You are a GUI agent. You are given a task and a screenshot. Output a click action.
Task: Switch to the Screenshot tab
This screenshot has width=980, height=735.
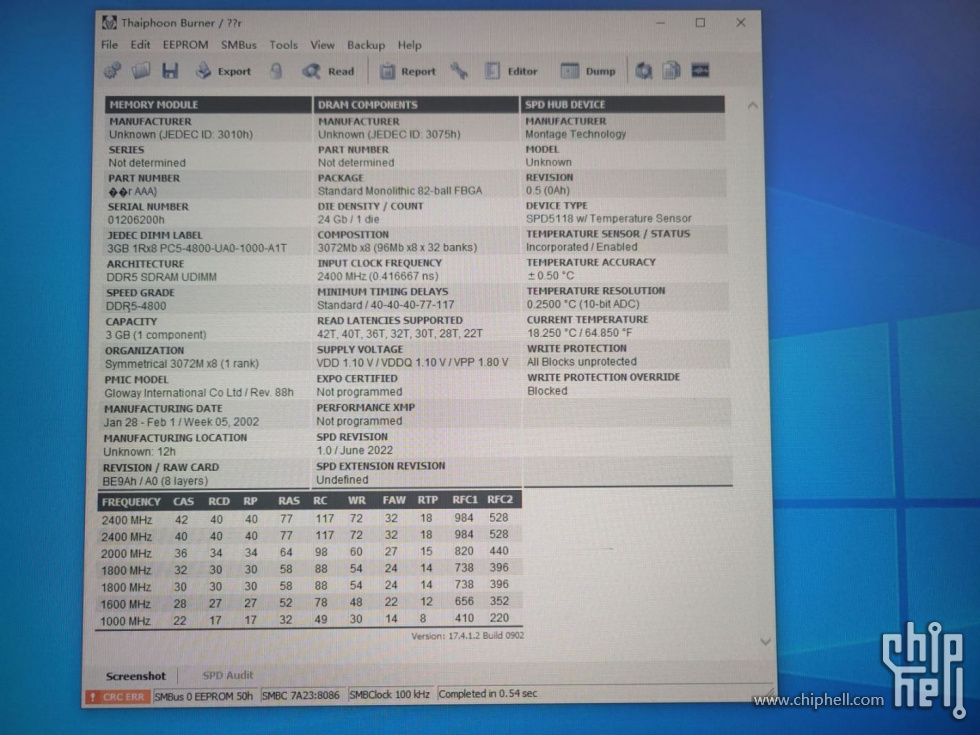(136, 676)
